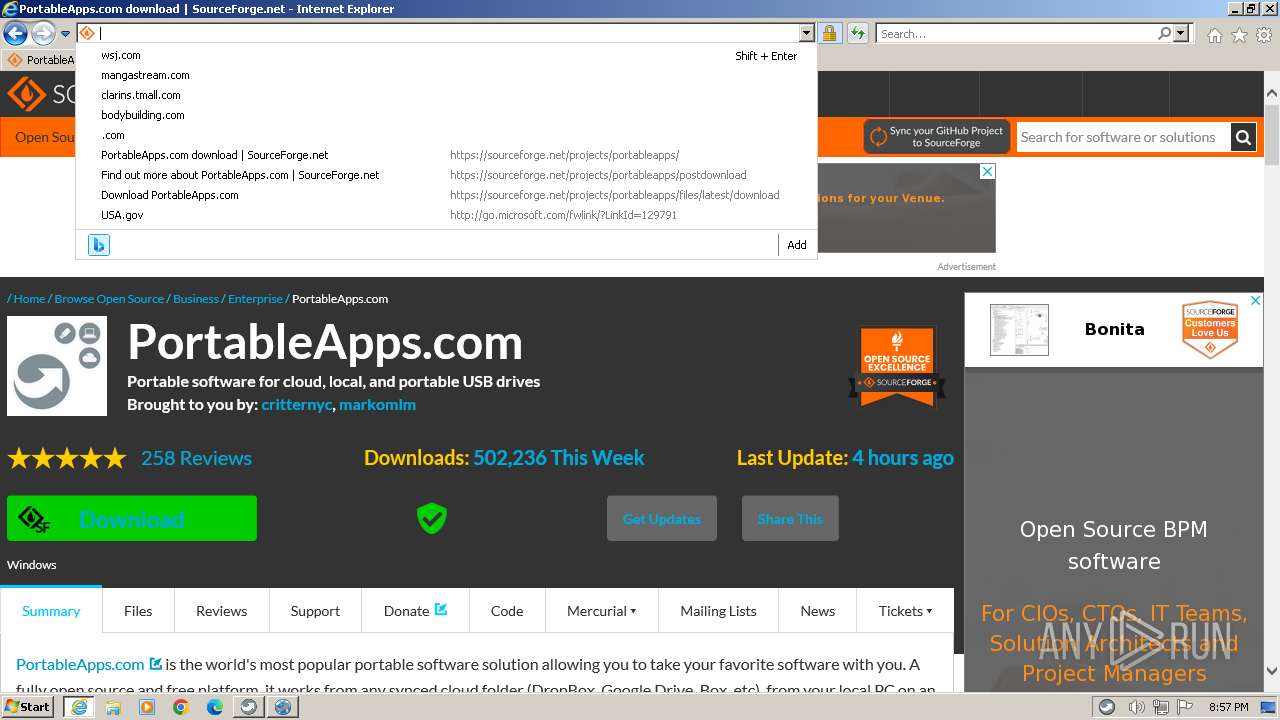1280x720 pixels.
Task: Follow the Enterprise breadcrumb link
Action: point(255,299)
